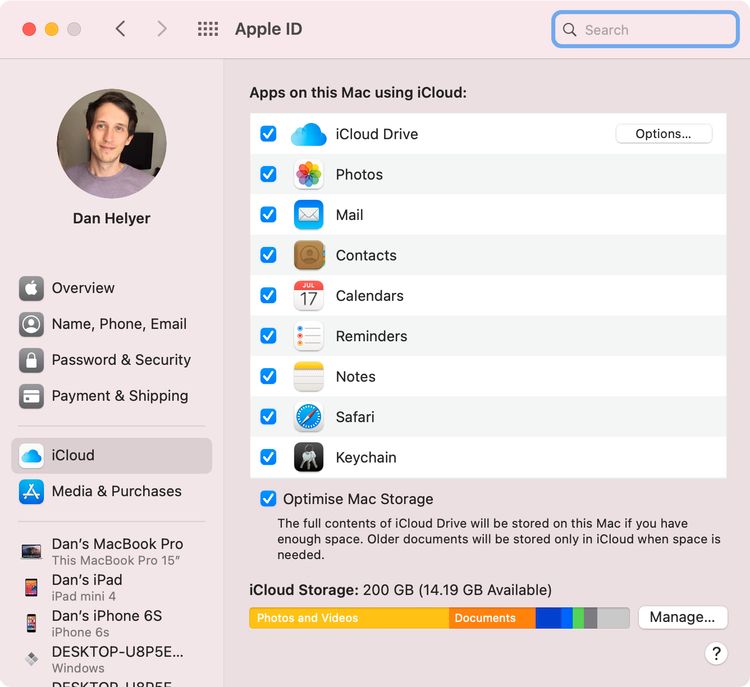
Task: Click the Search input field
Action: (x=645, y=30)
